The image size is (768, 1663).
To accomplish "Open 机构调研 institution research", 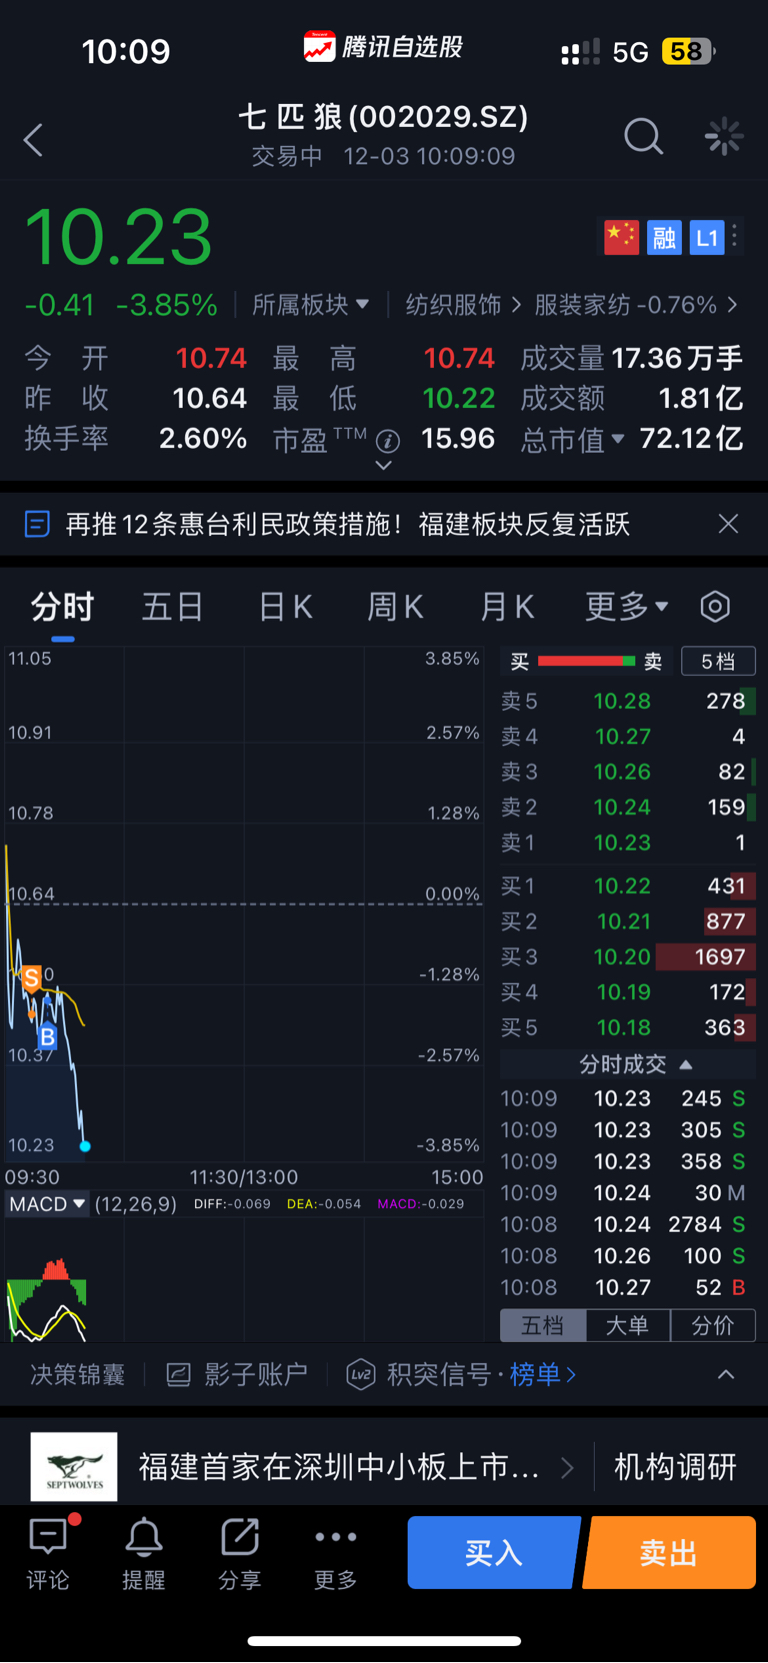I will click(x=675, y=1467).
